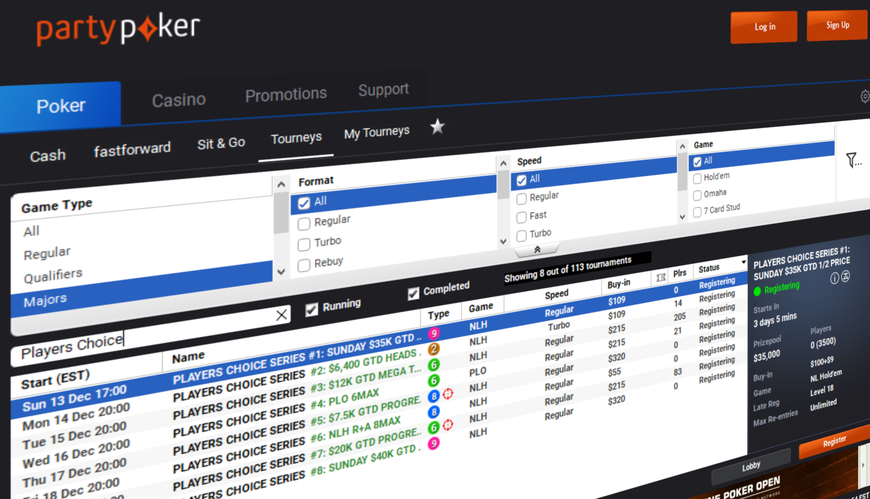Enable the Regular format checkbox

pos(304,224)
